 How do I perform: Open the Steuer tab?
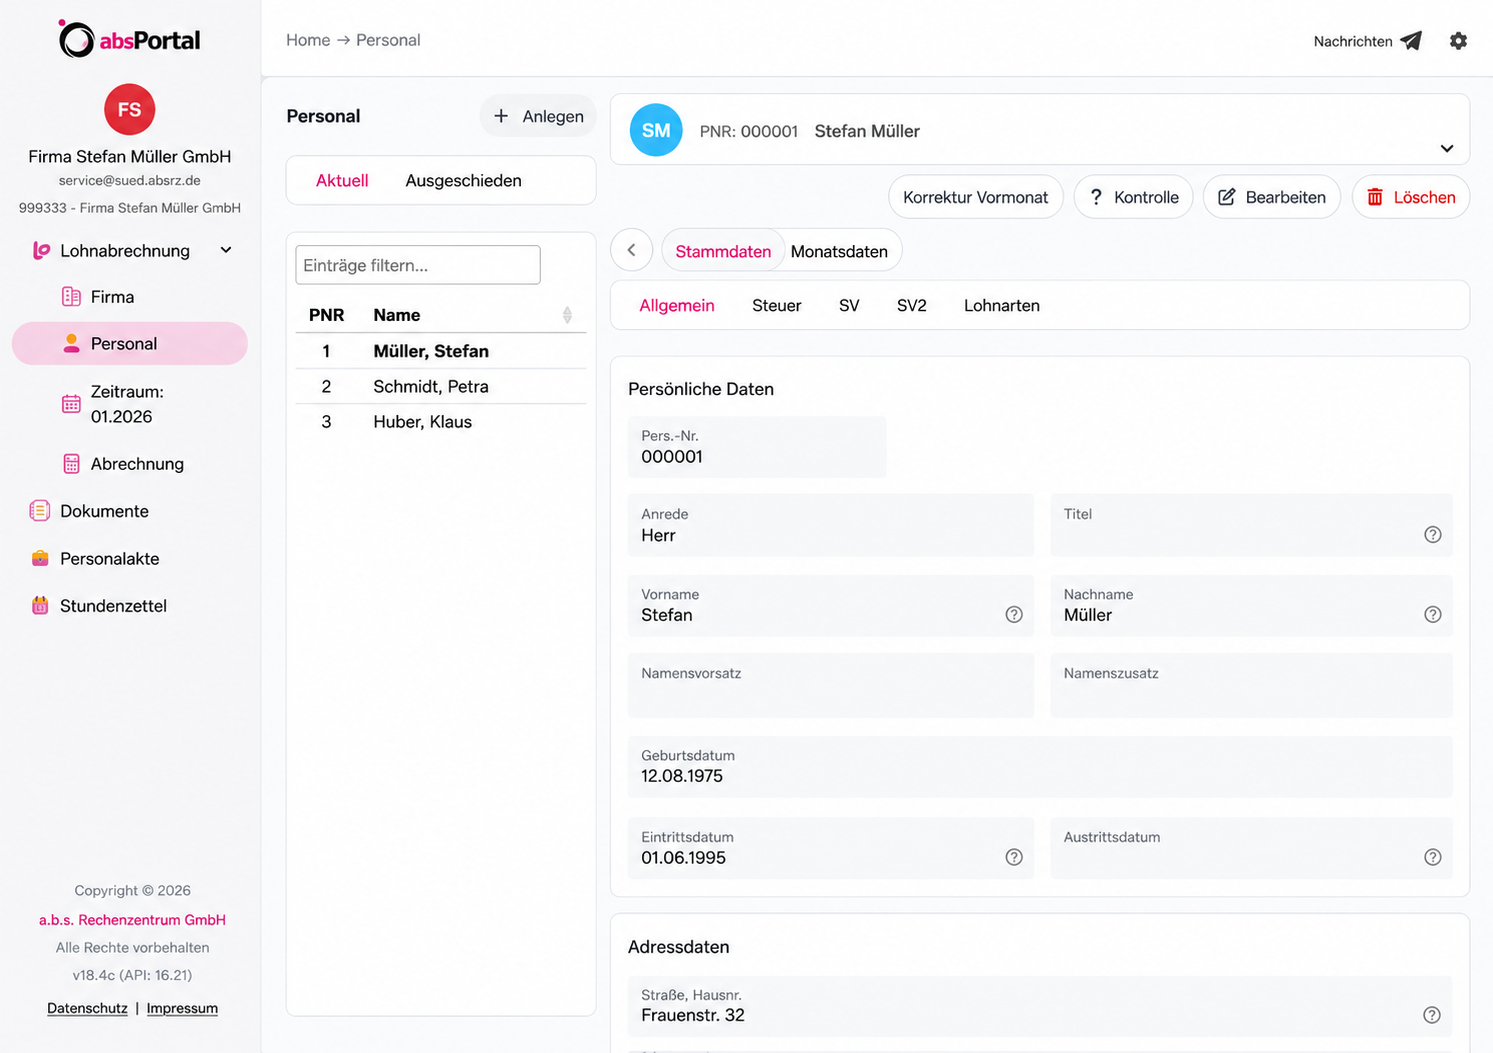777,306
